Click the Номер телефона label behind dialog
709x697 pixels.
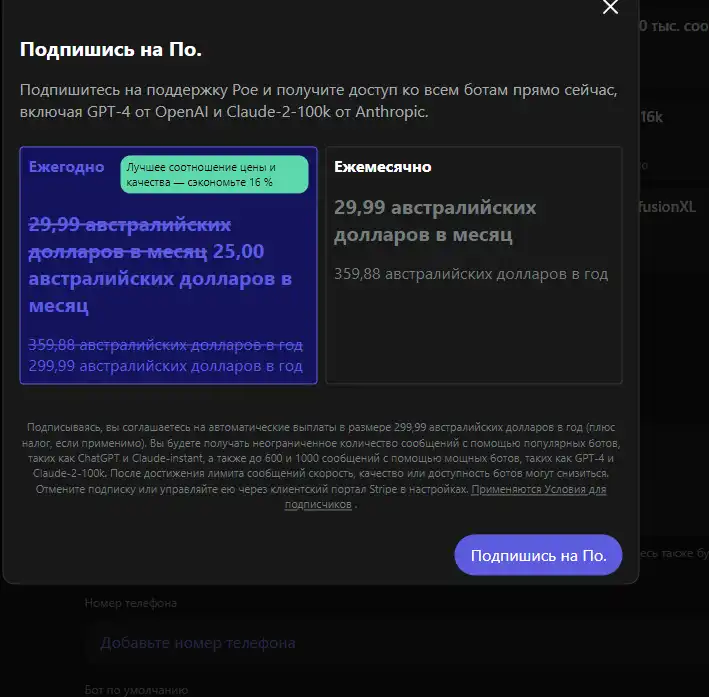pyautogui.click(x=131, y=603)
